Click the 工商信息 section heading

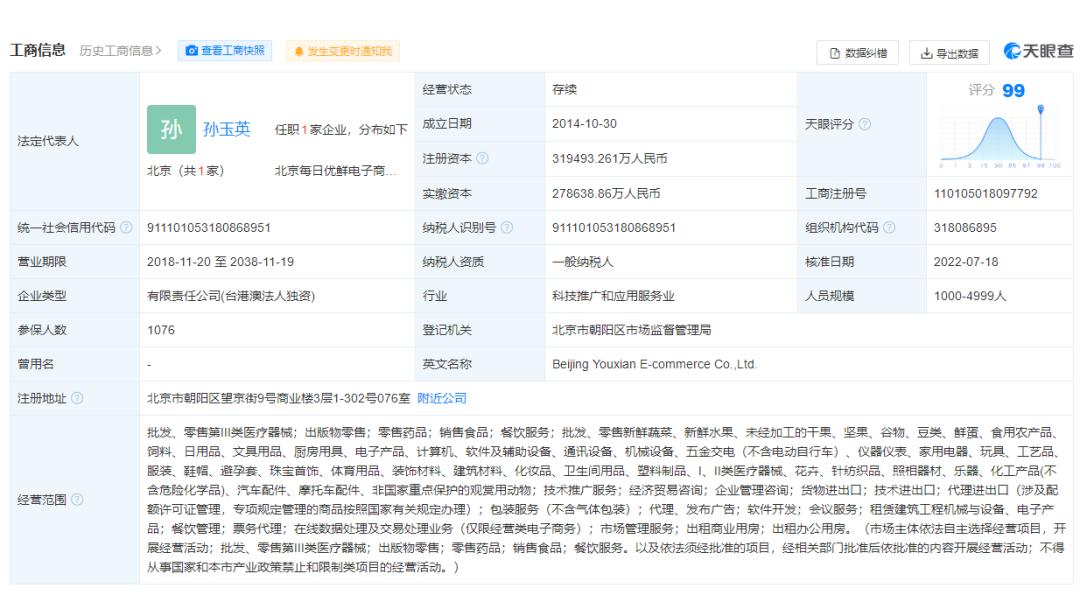coord(38,50)
